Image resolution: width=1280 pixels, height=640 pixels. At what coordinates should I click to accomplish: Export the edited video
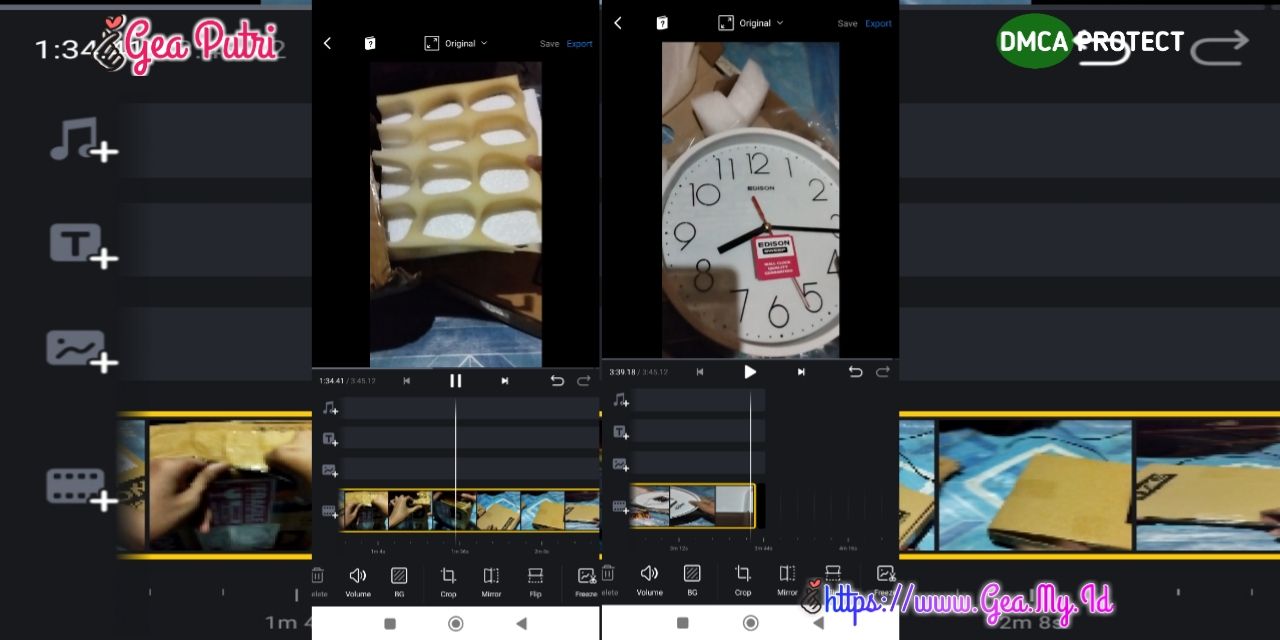580,43
